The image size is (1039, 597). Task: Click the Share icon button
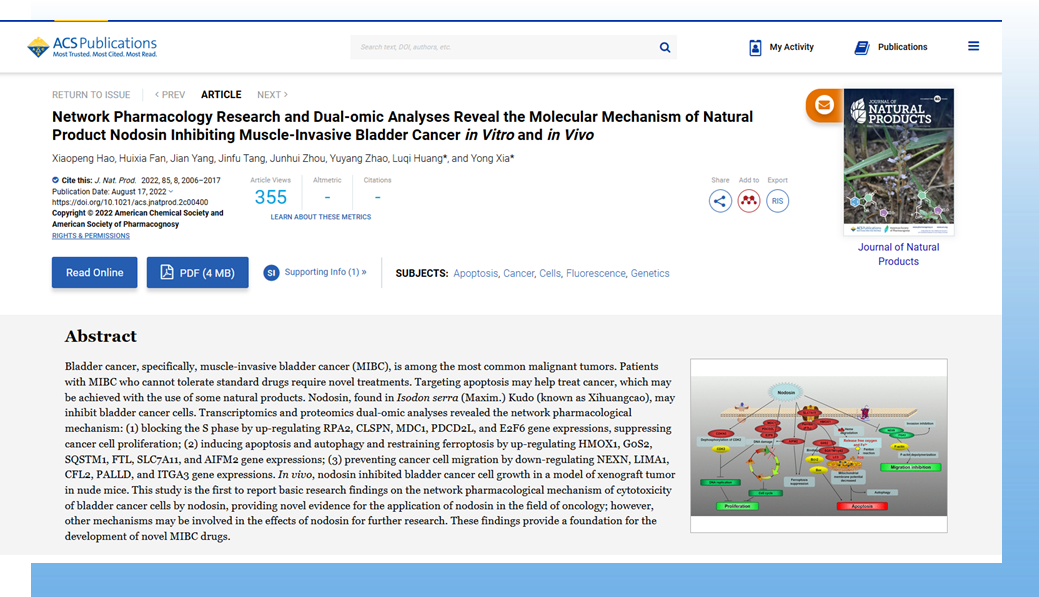(720, 201)
